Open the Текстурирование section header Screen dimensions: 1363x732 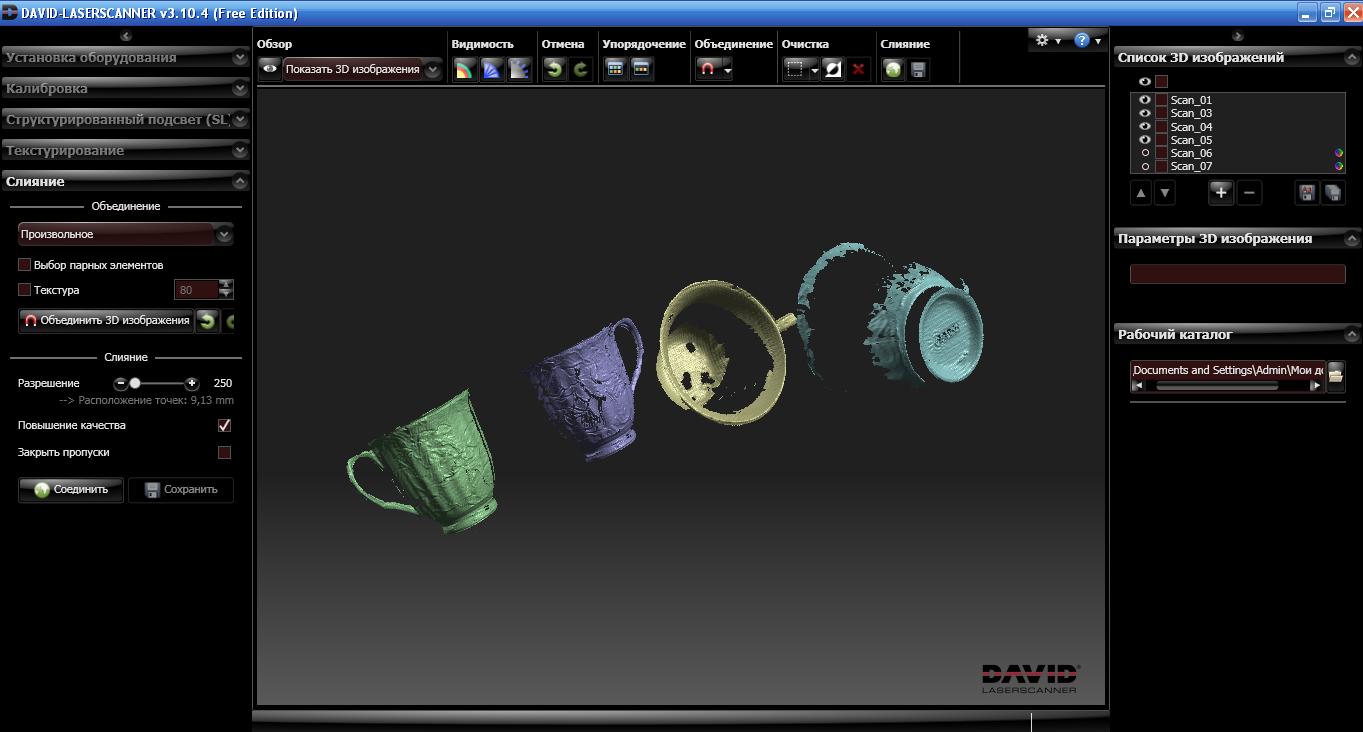tap(125, 151)
